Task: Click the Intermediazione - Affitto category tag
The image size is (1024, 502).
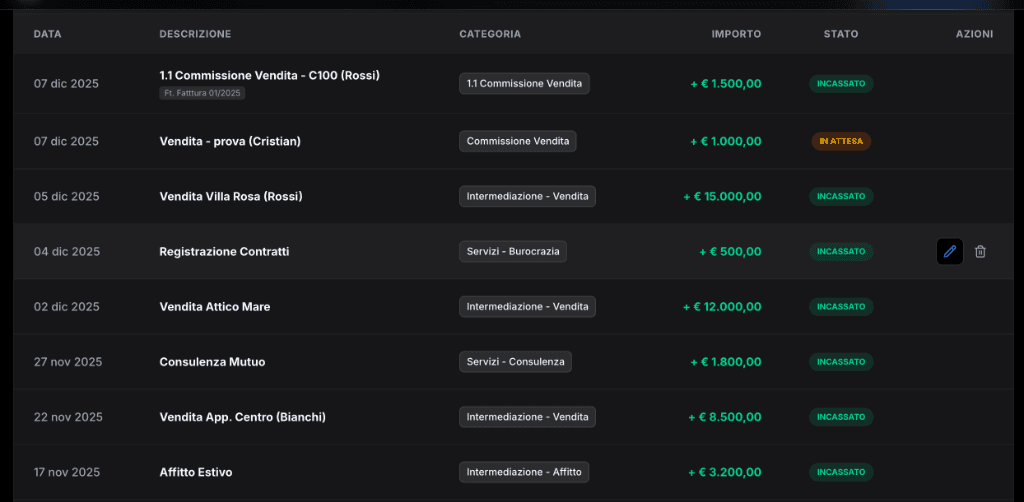Action: (x=524, y=472)
